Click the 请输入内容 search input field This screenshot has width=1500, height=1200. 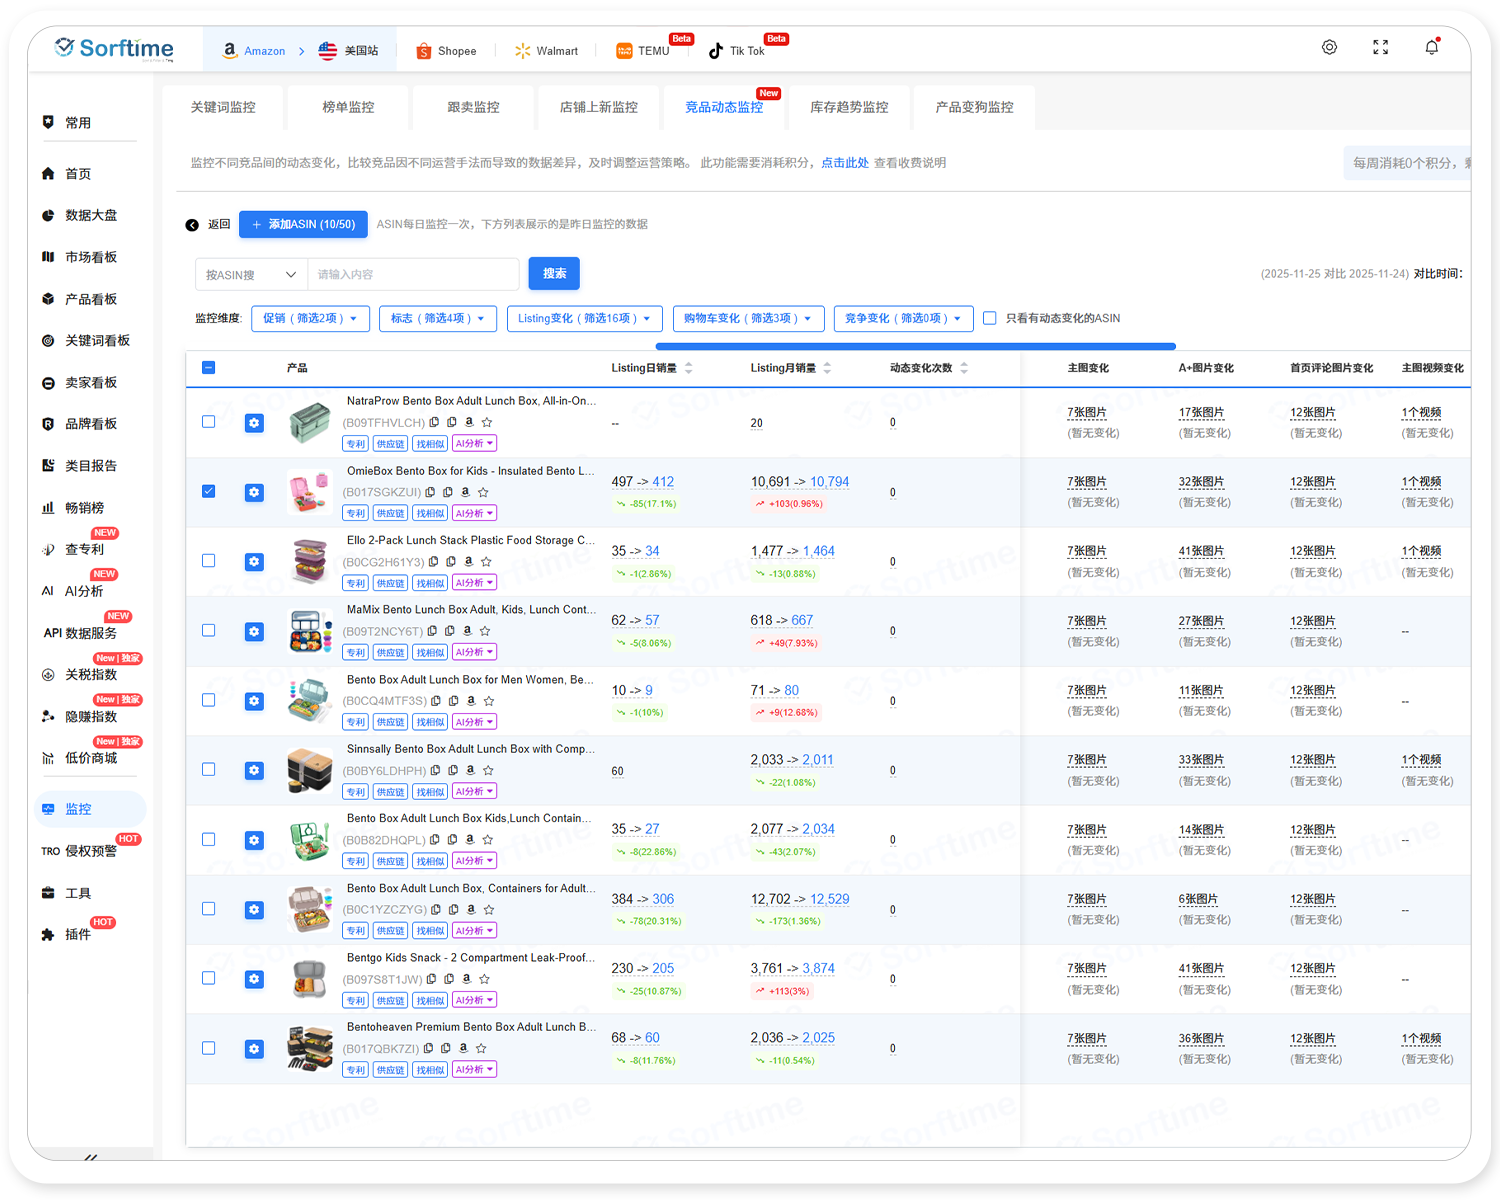pyautogui.click(x=413, y=274)
